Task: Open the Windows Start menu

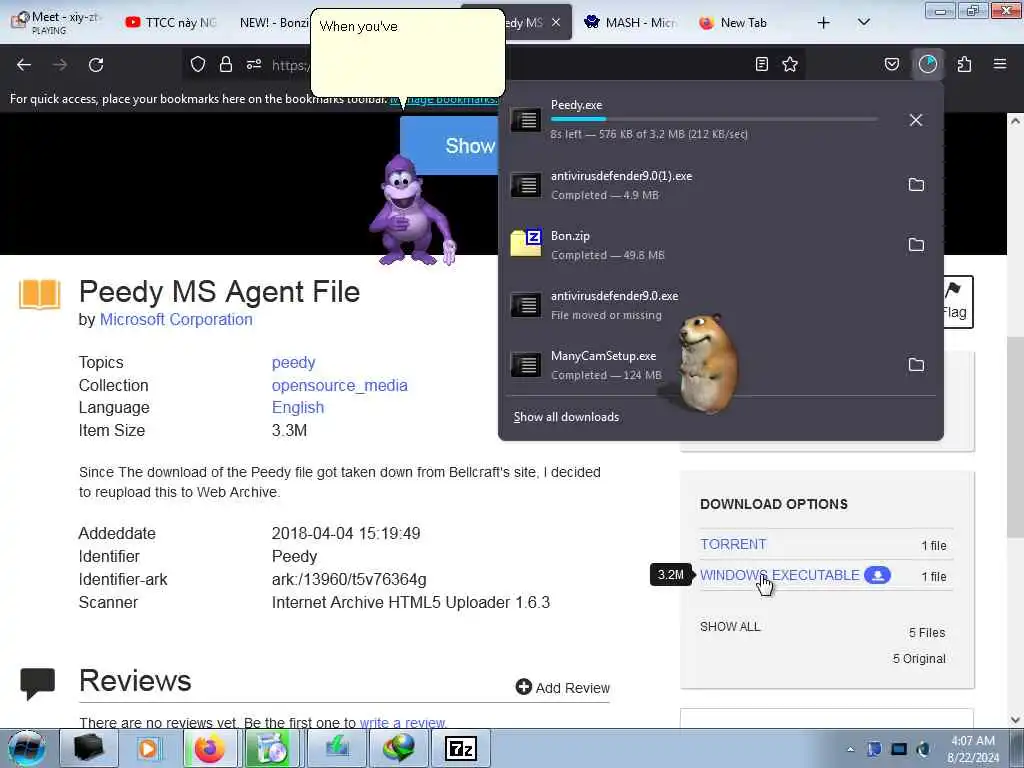Action: (x=27, y=748)
